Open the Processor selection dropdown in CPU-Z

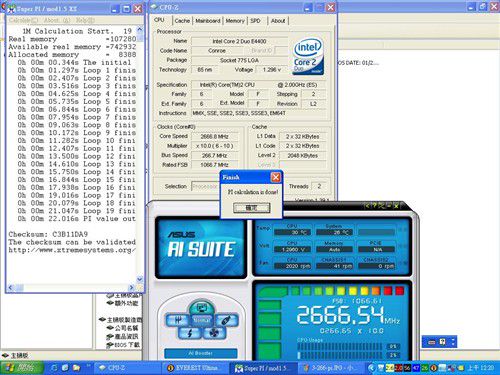(x=205, y=186)
